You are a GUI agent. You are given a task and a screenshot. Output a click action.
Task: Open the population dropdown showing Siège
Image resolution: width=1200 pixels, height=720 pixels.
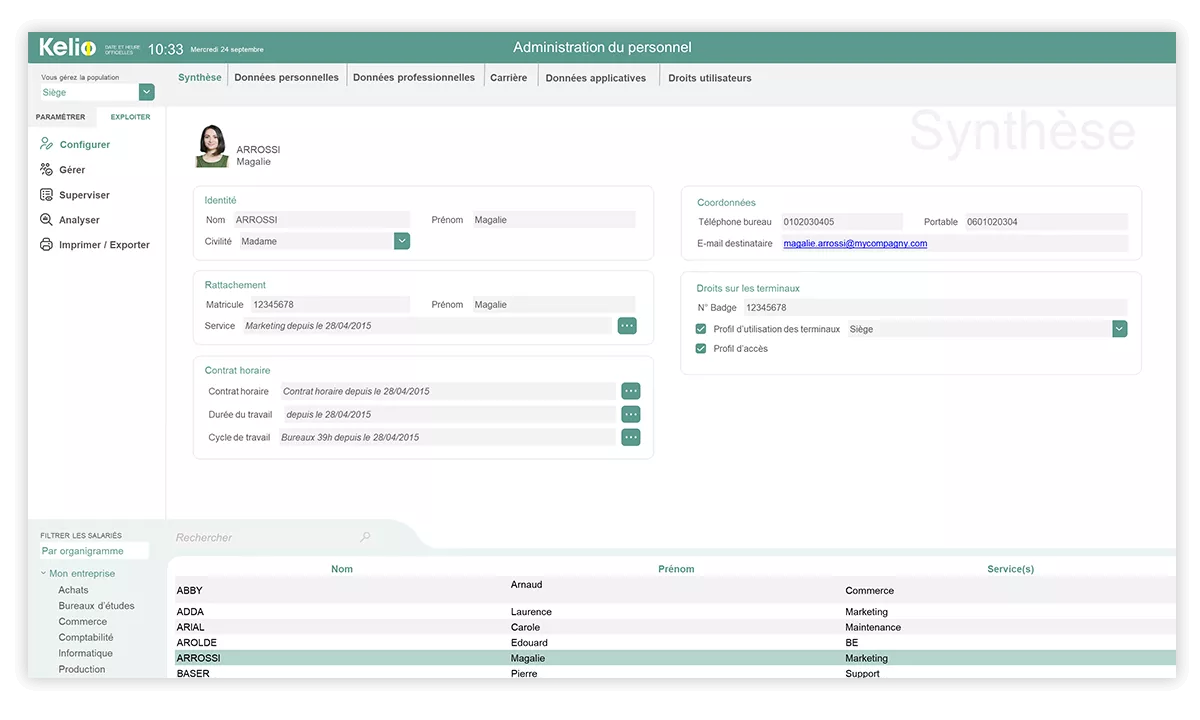[x=146, y=91]
